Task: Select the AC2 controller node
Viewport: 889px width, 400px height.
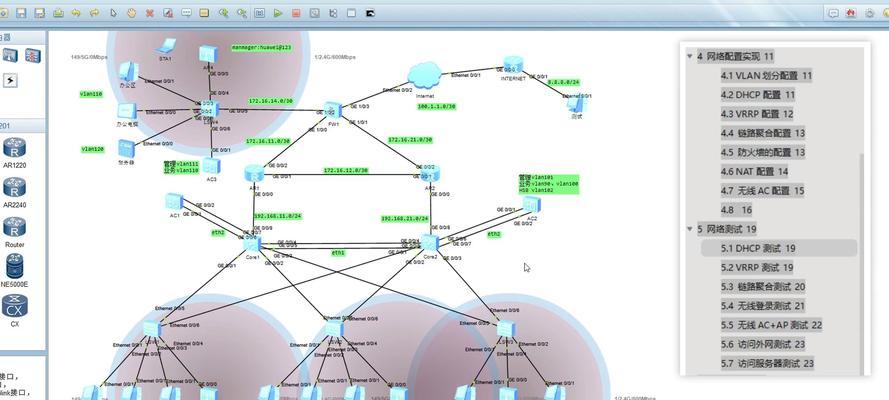Action: point(531,204)
